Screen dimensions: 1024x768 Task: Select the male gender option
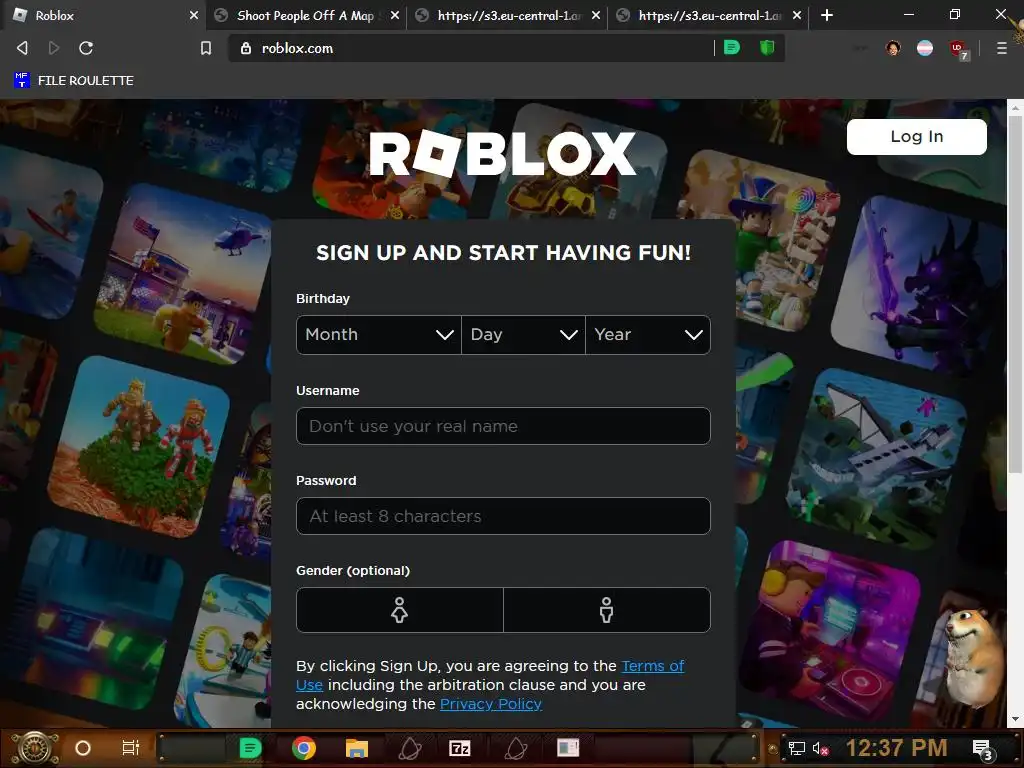607,610
